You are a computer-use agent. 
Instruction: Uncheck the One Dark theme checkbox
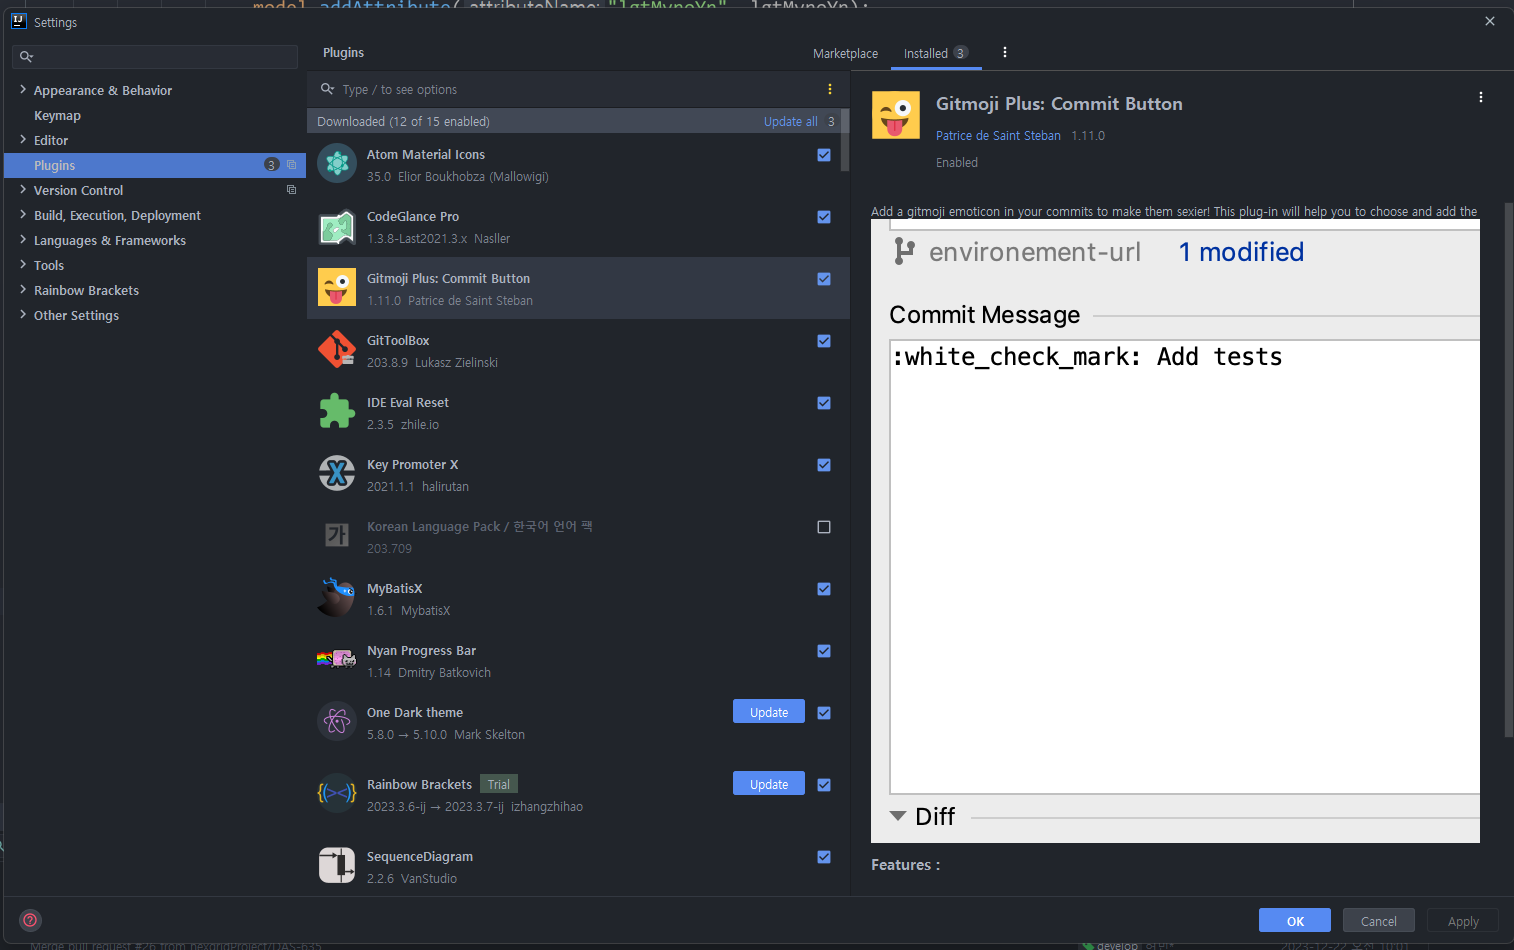pos(824,713)
